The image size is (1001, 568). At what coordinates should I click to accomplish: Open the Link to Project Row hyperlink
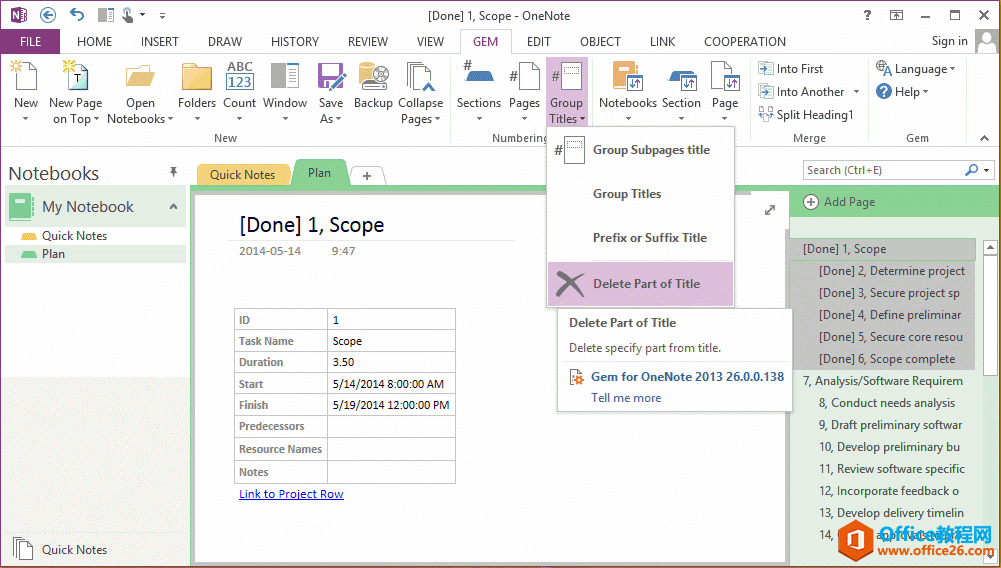[x=291, y=494]
